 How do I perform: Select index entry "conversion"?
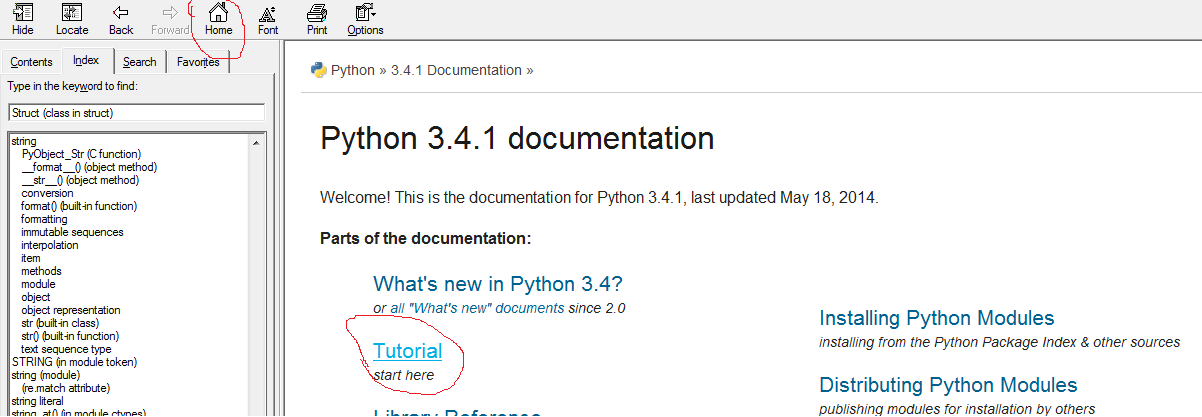46,193
